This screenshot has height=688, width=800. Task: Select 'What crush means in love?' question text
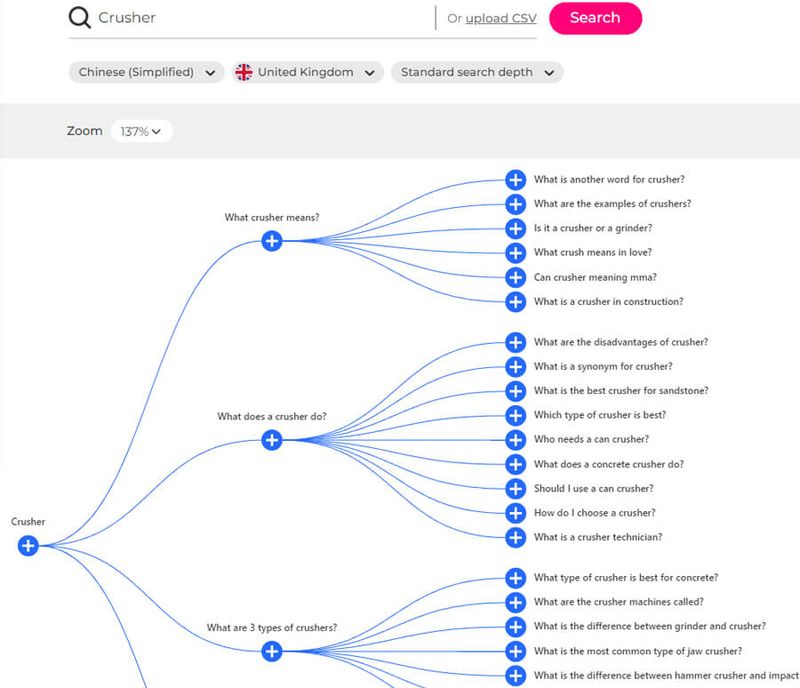point(592,252)
